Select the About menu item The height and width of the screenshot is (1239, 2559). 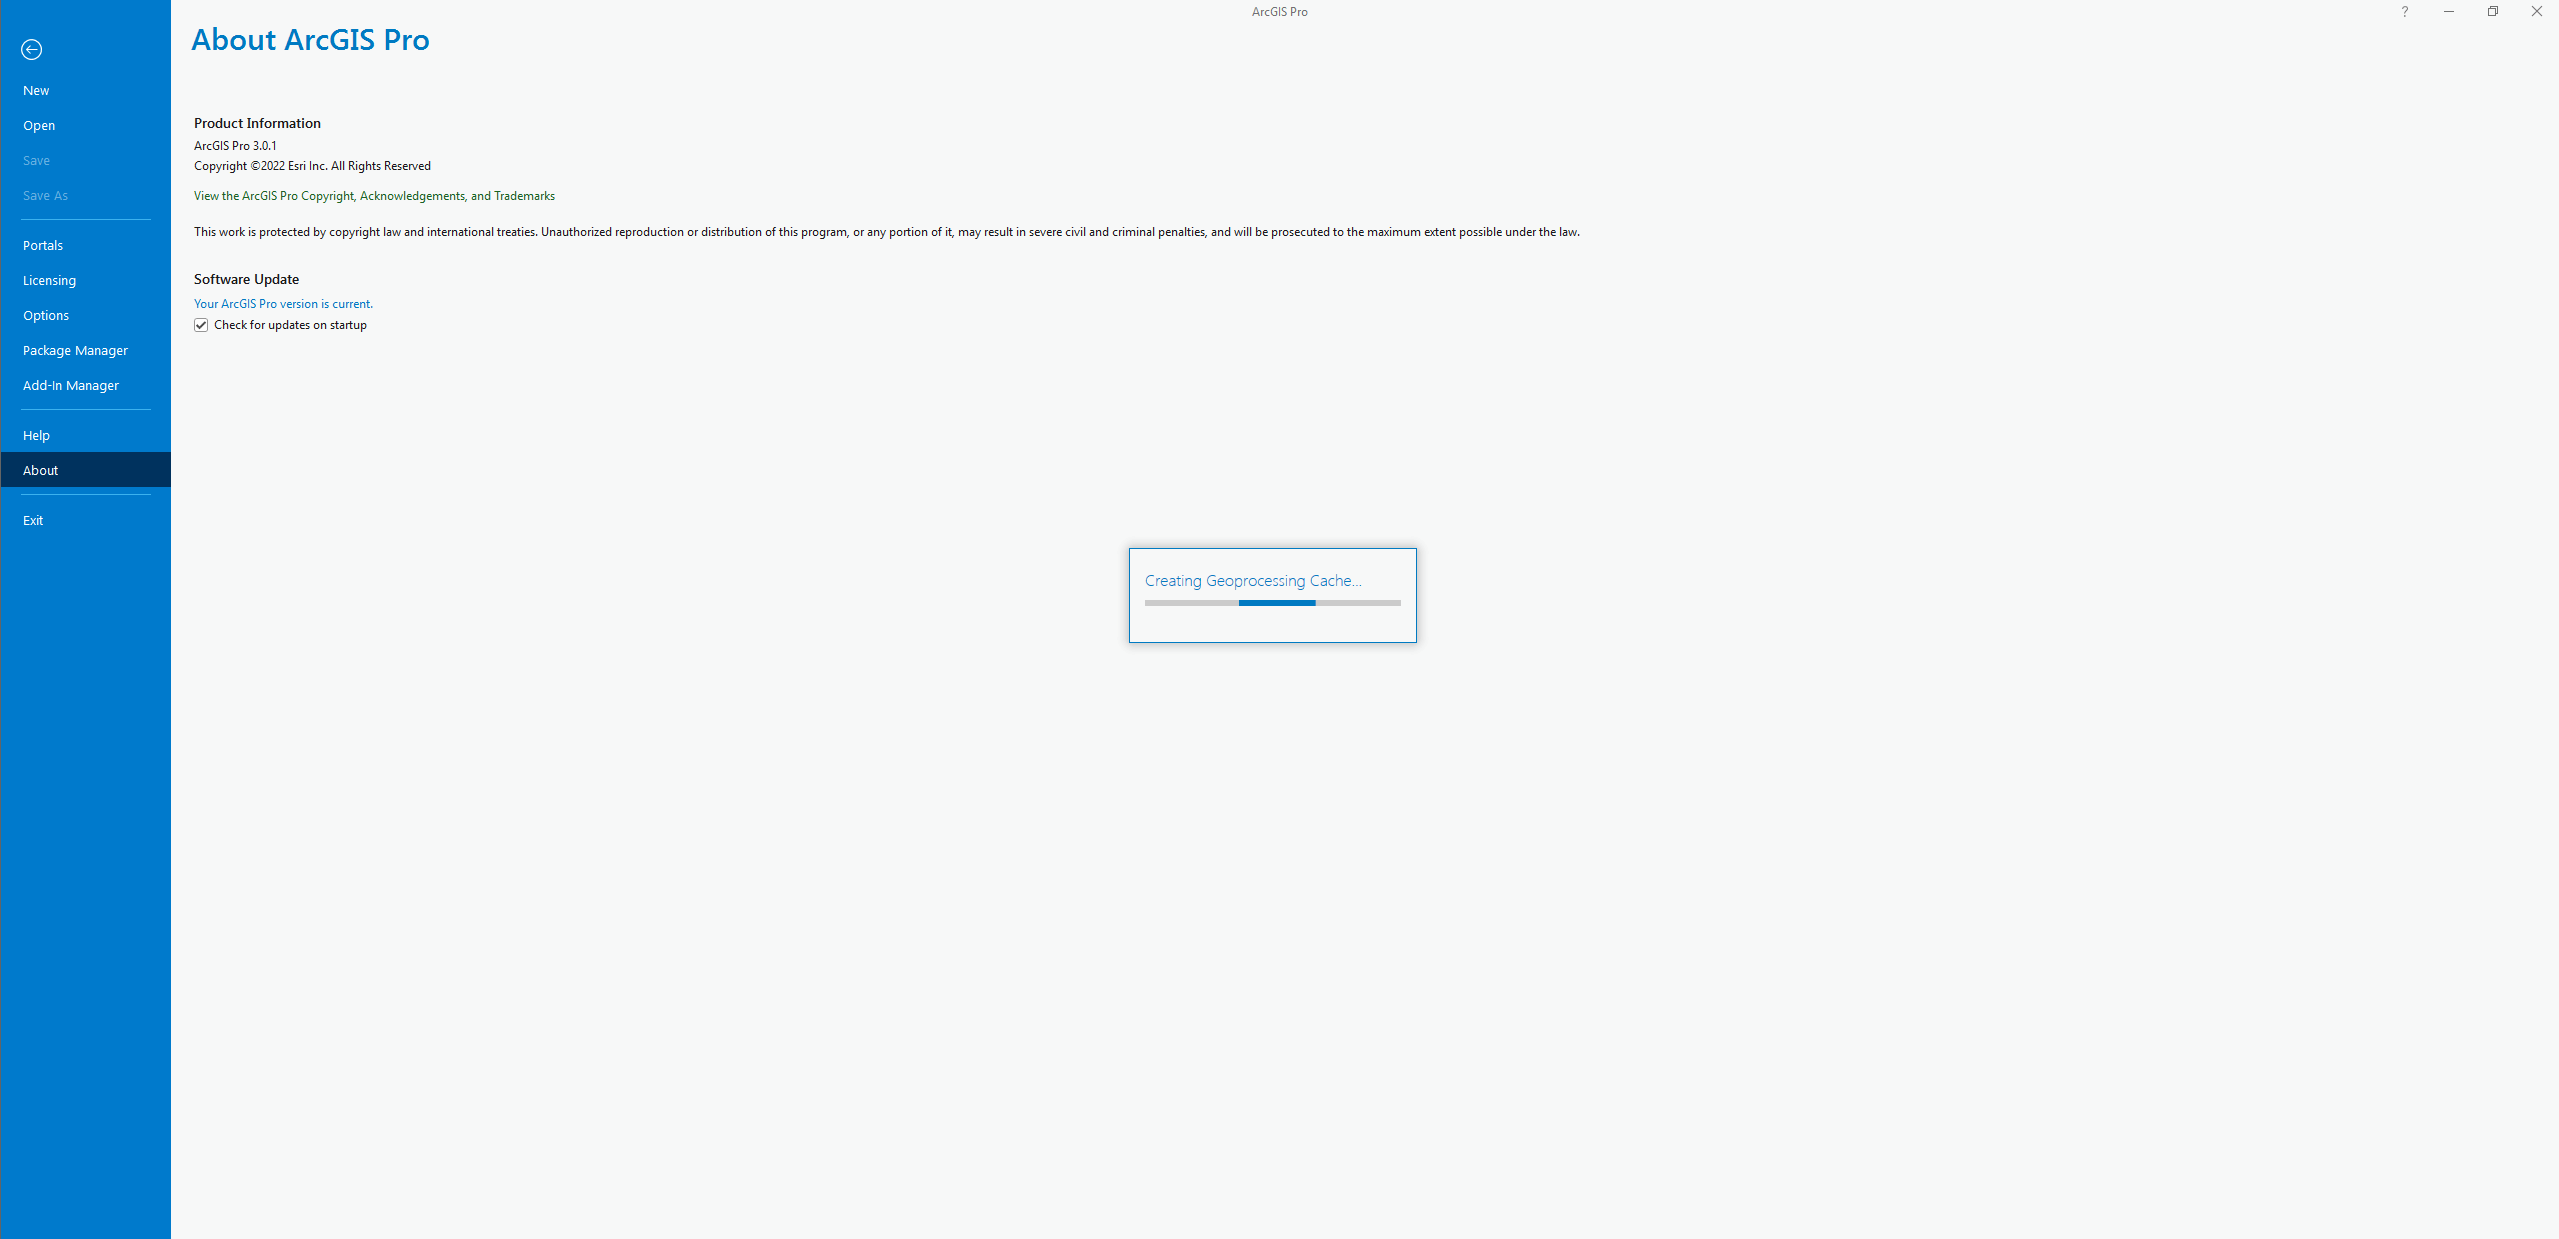tap(86, 470)
